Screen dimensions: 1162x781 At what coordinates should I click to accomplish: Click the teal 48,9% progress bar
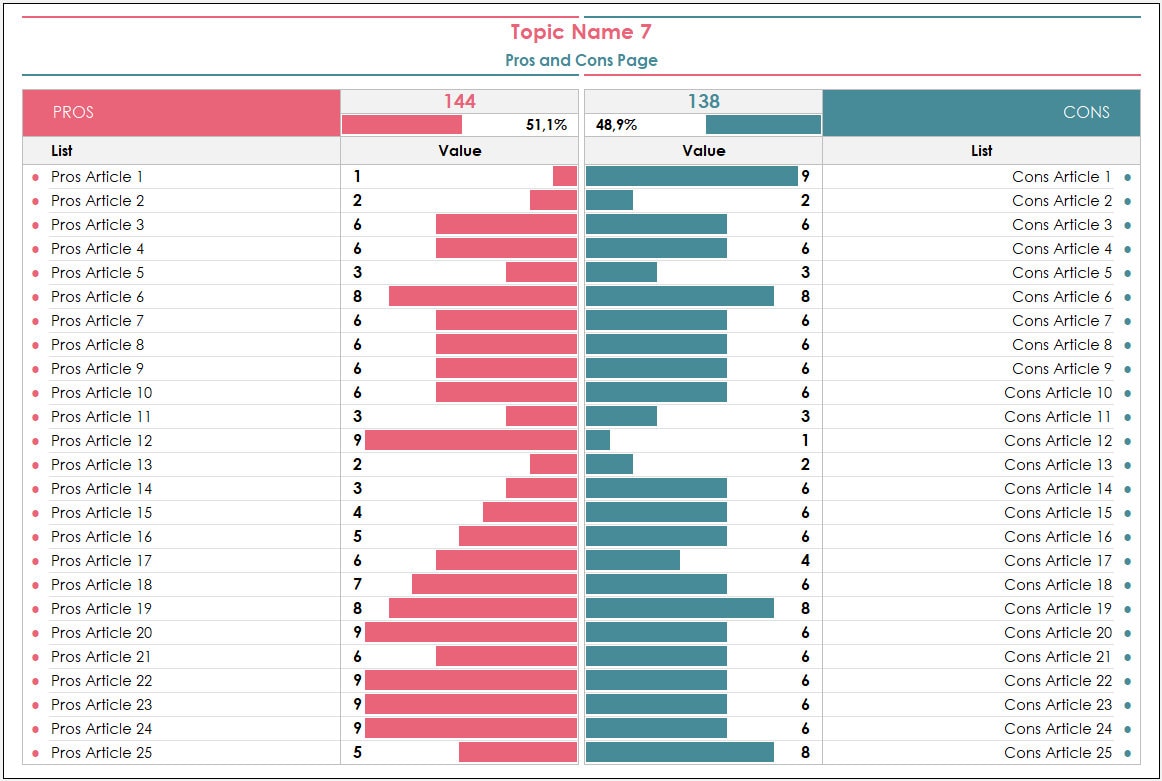[763, 124]
